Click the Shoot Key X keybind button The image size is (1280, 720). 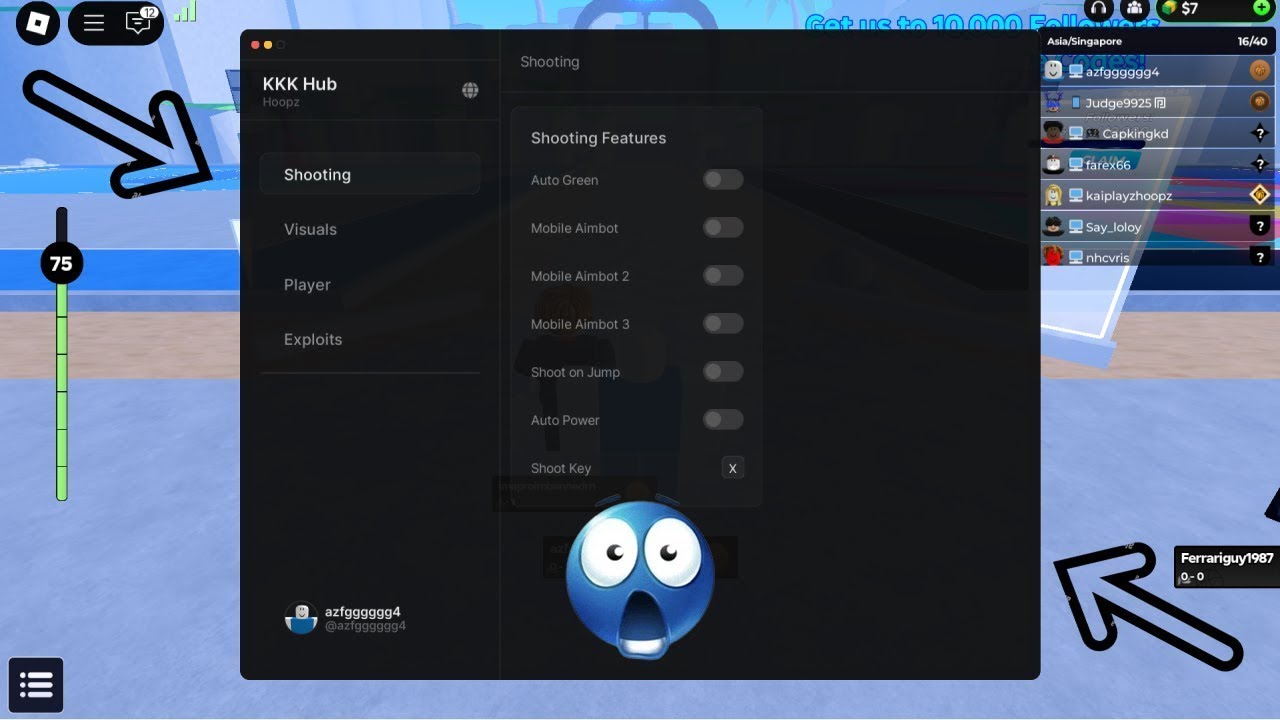tap(733, 468)
